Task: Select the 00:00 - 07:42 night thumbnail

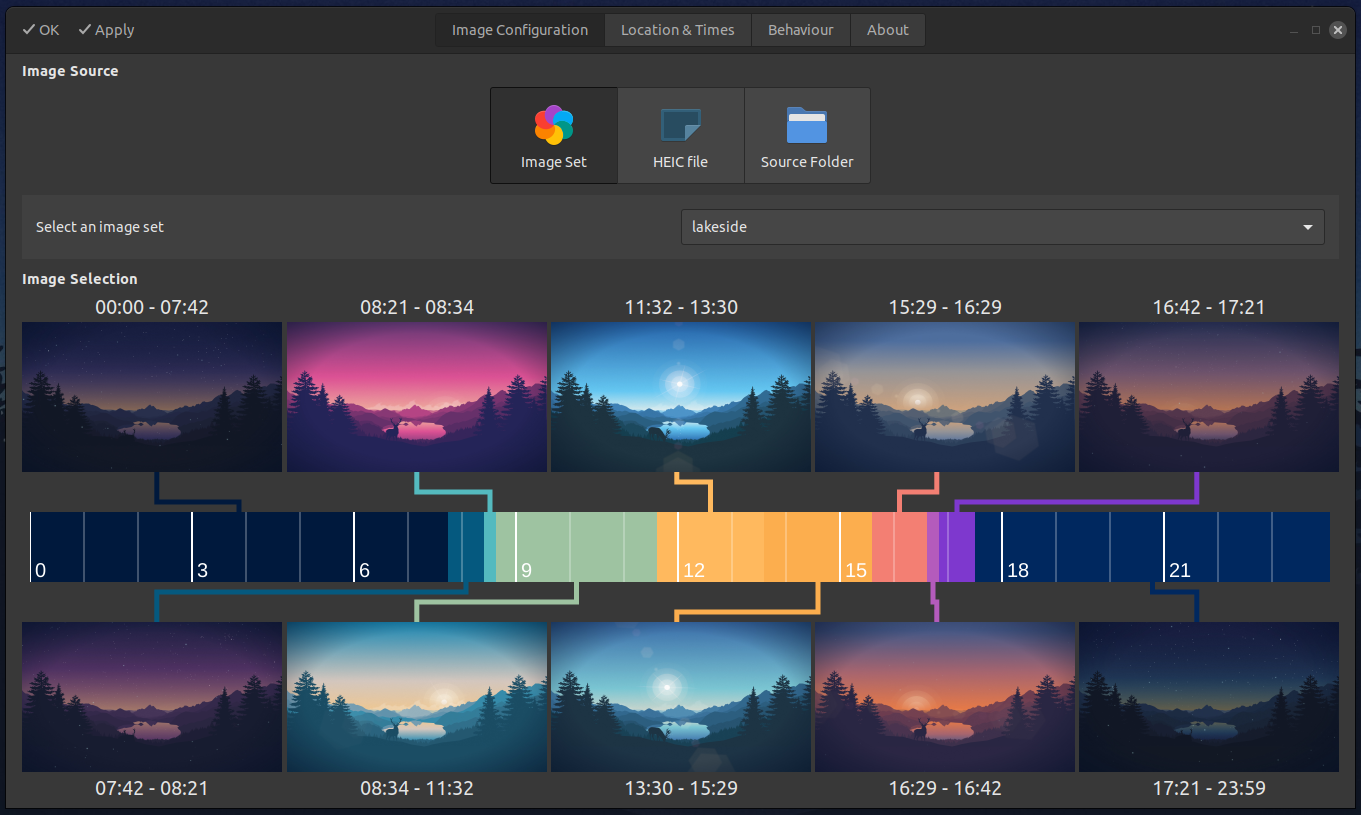Action: (x=152, y=396)
